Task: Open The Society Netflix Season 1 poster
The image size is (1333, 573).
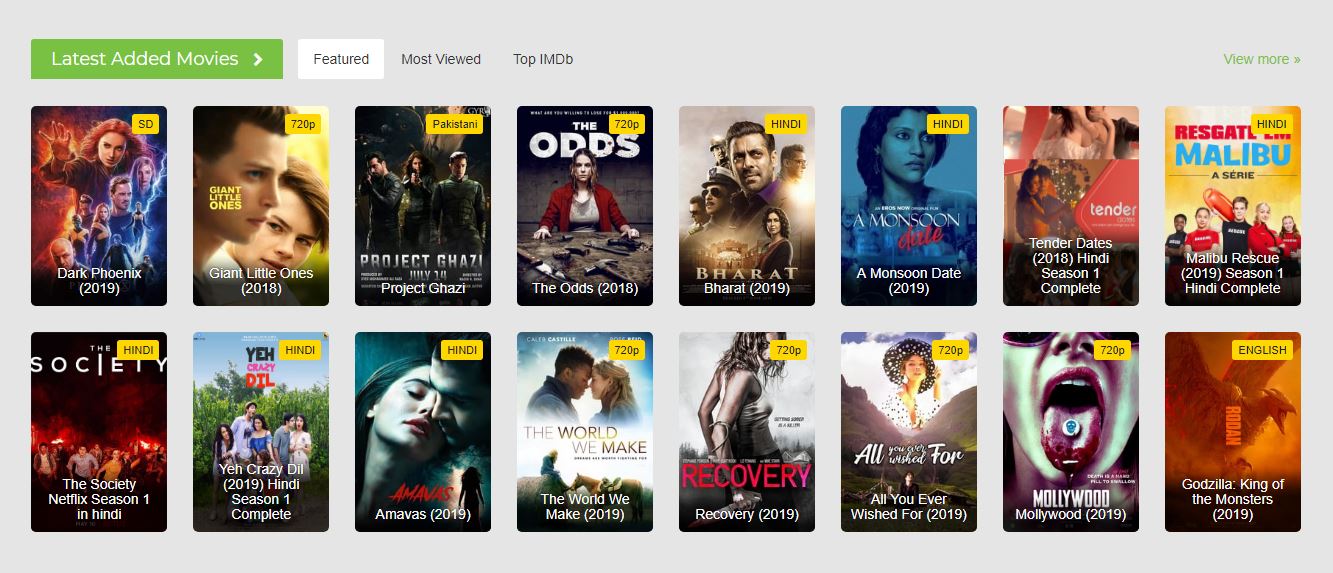Action: coord(99,432)
